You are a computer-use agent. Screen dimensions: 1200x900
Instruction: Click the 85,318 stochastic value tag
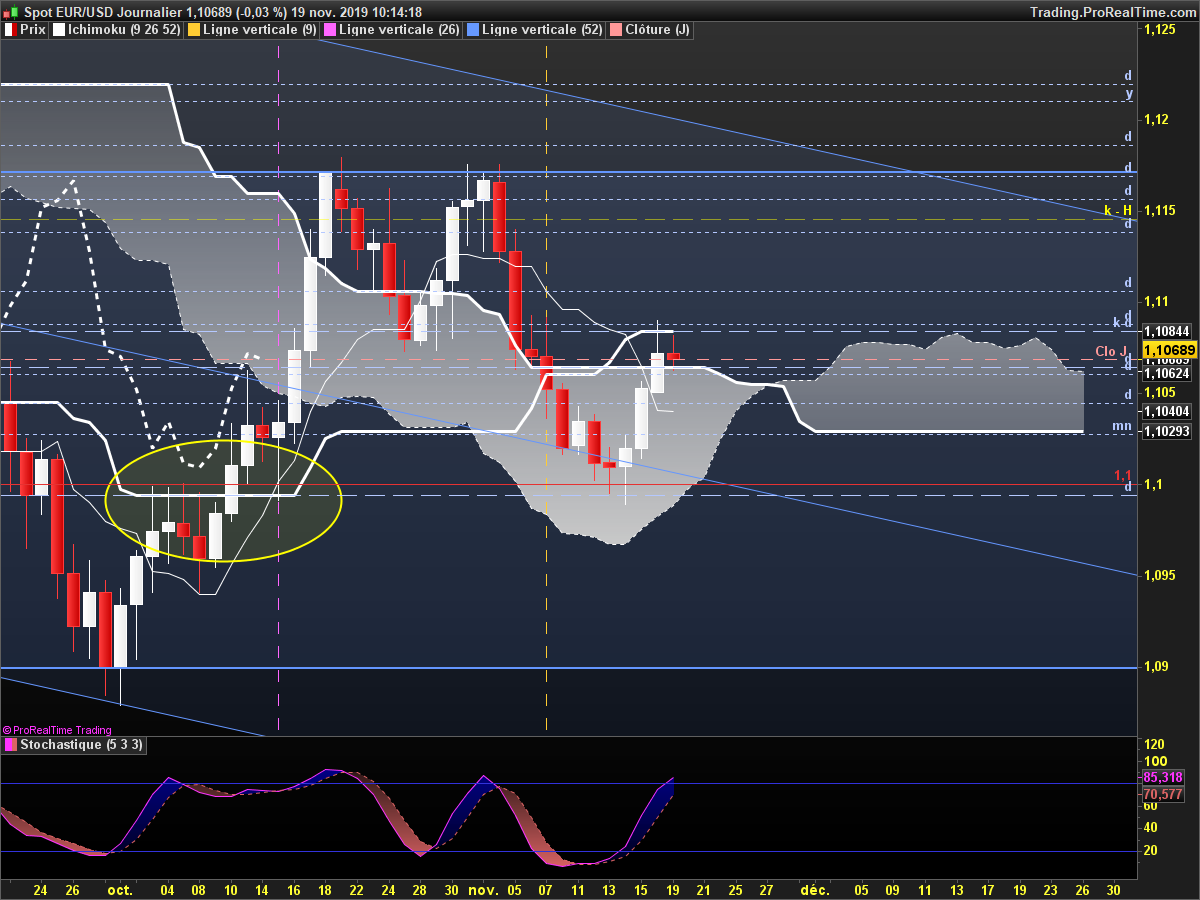[x=1162, y=777]
